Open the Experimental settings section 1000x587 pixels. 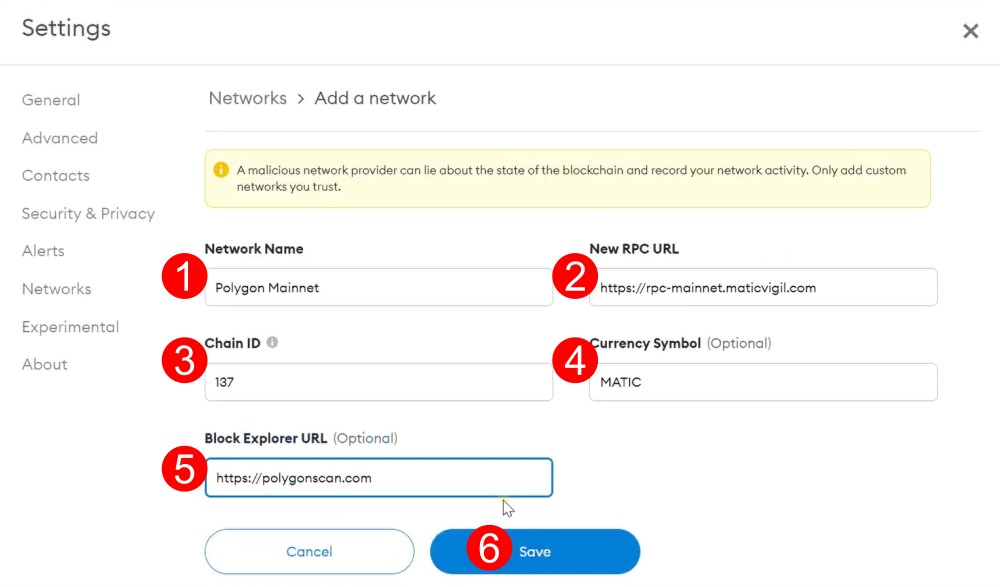70,327
